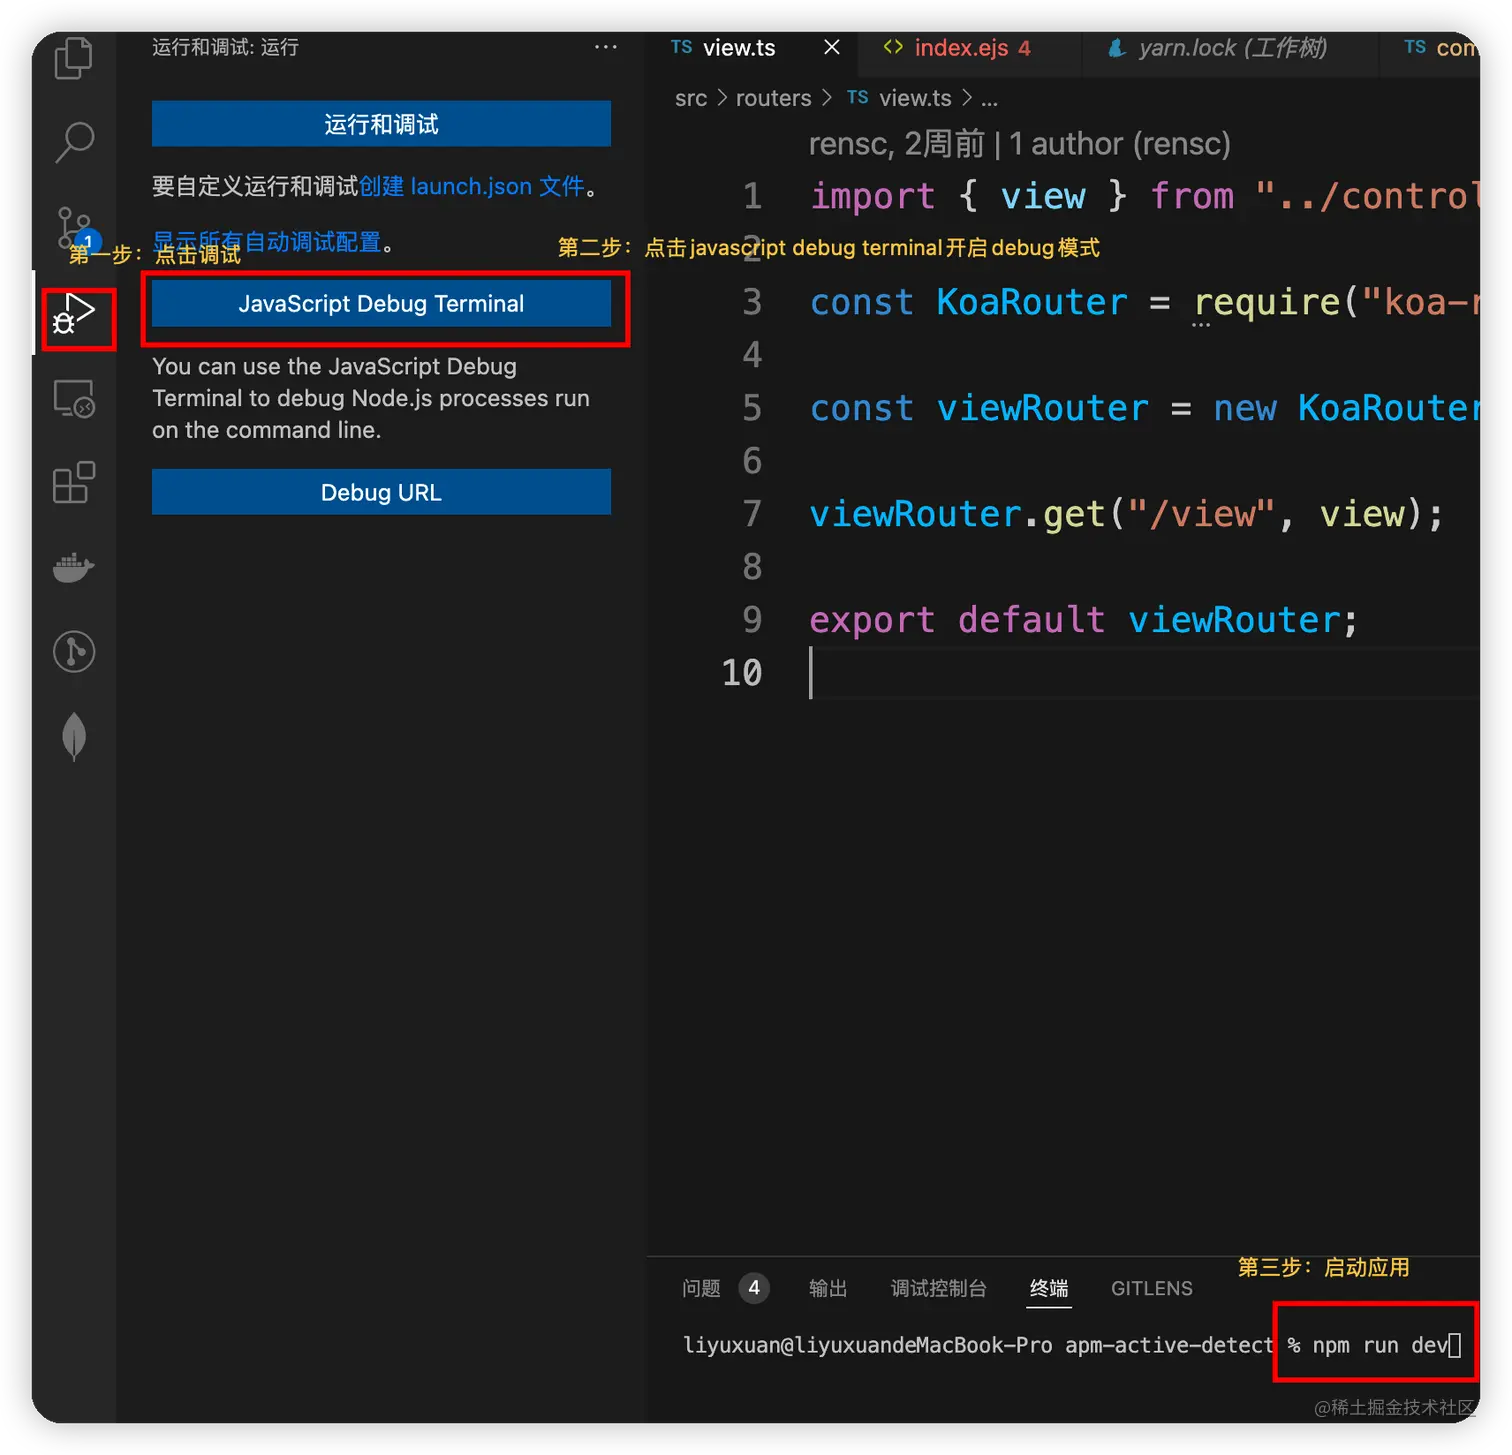
Task: Open the Remote Explorer icon
Action: pos(74,399)
